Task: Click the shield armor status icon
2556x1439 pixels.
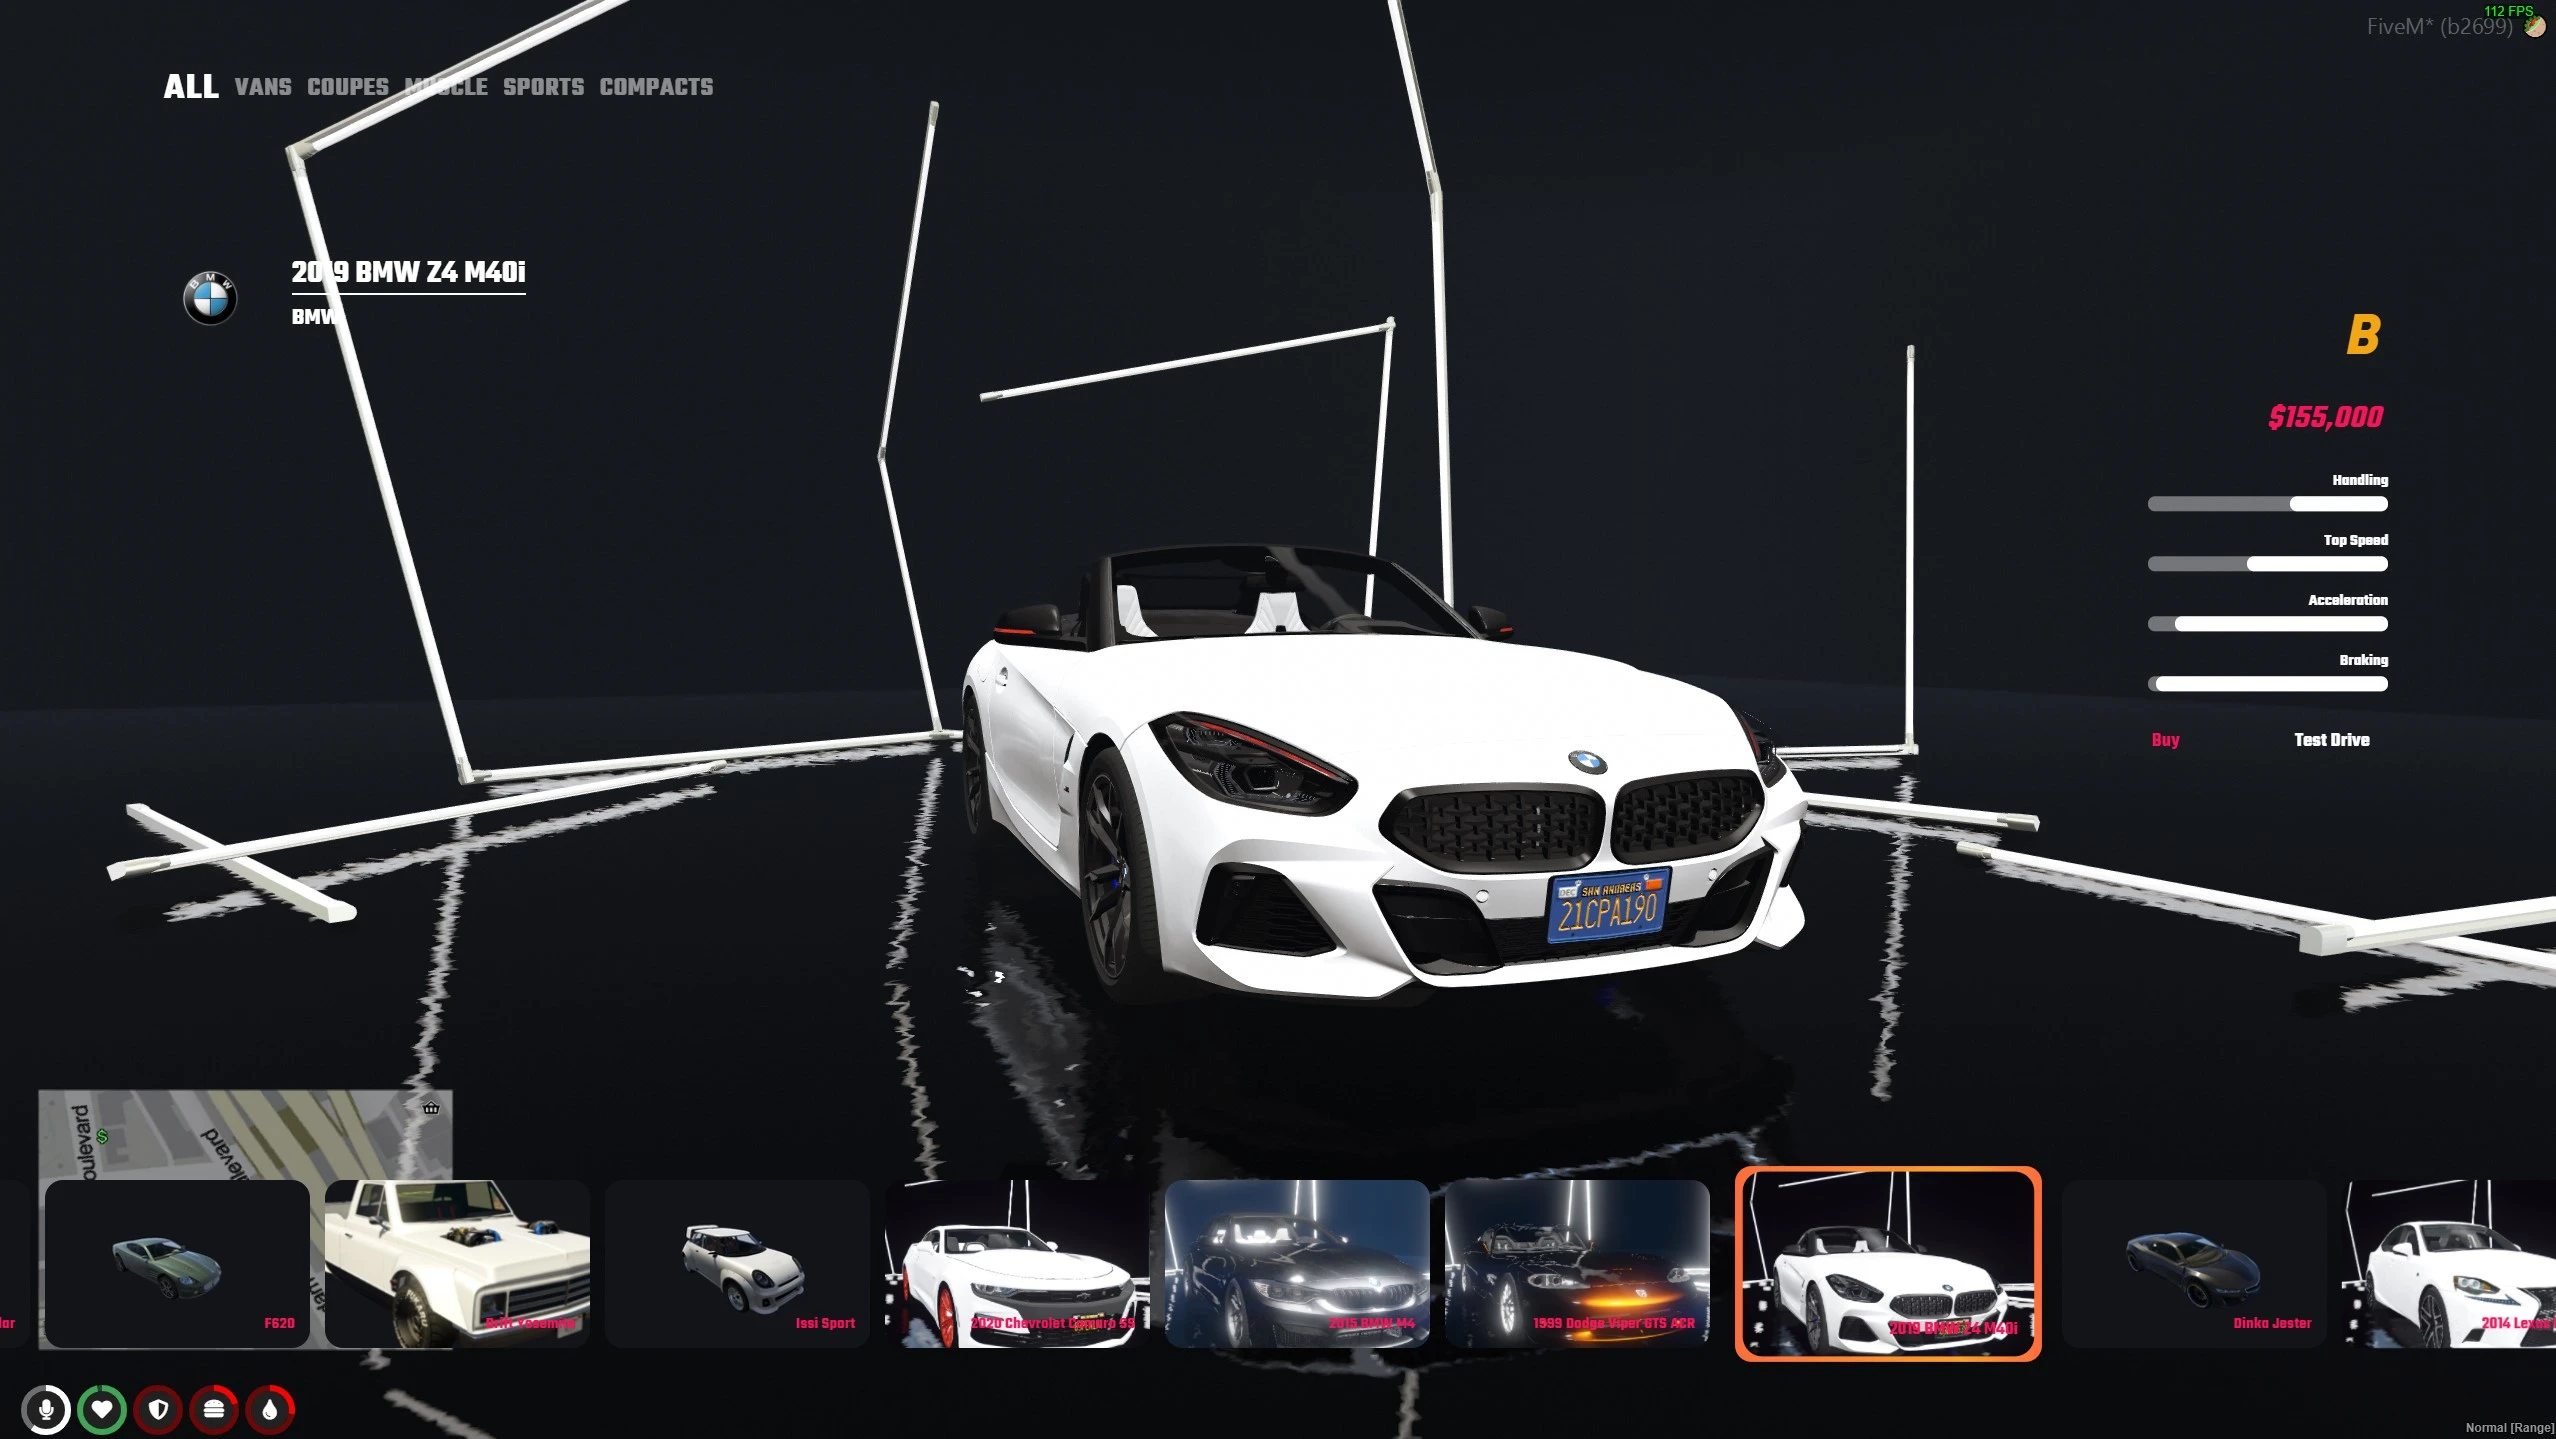Action: (158, 1410)
